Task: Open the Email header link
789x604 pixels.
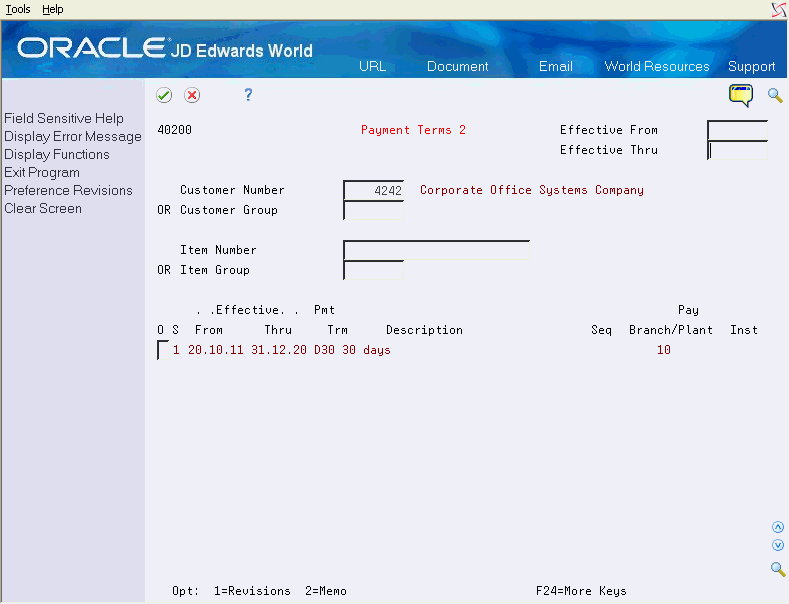Action: (x=556, y=66)
